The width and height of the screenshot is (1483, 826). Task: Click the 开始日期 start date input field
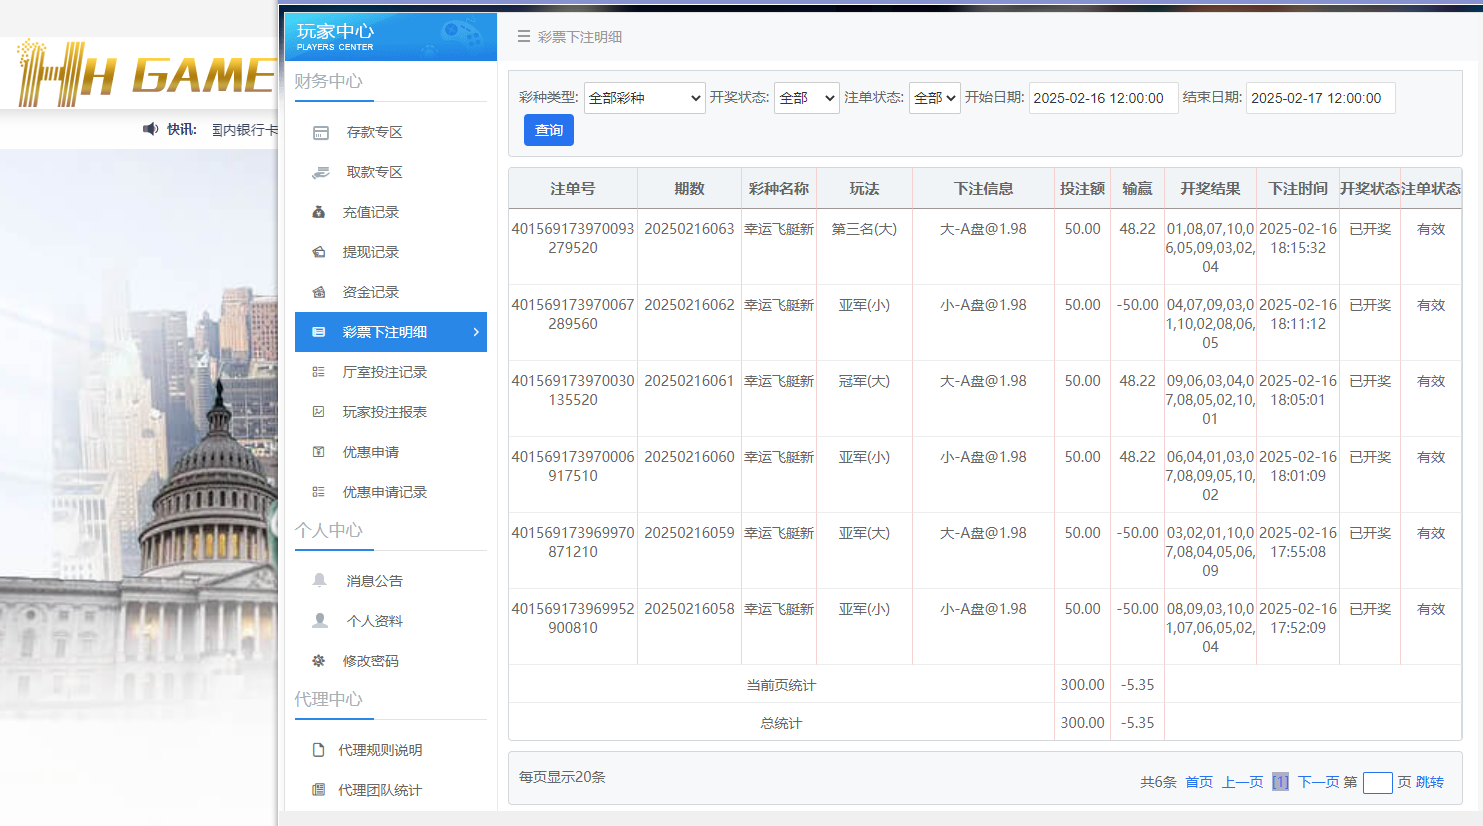[1103, 98]
